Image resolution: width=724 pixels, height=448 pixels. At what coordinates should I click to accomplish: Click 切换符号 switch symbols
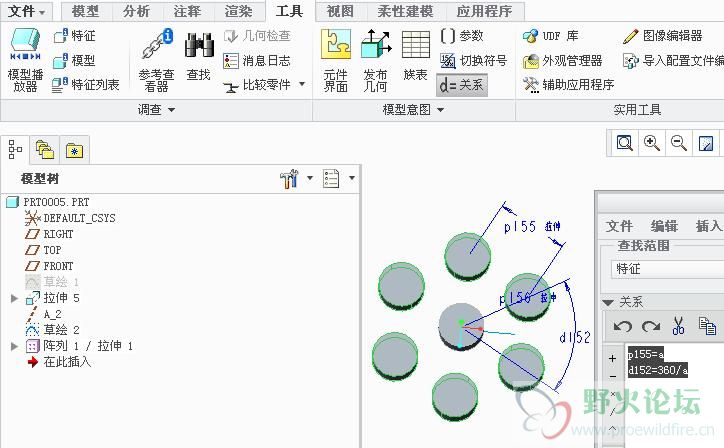click(474, 61)
